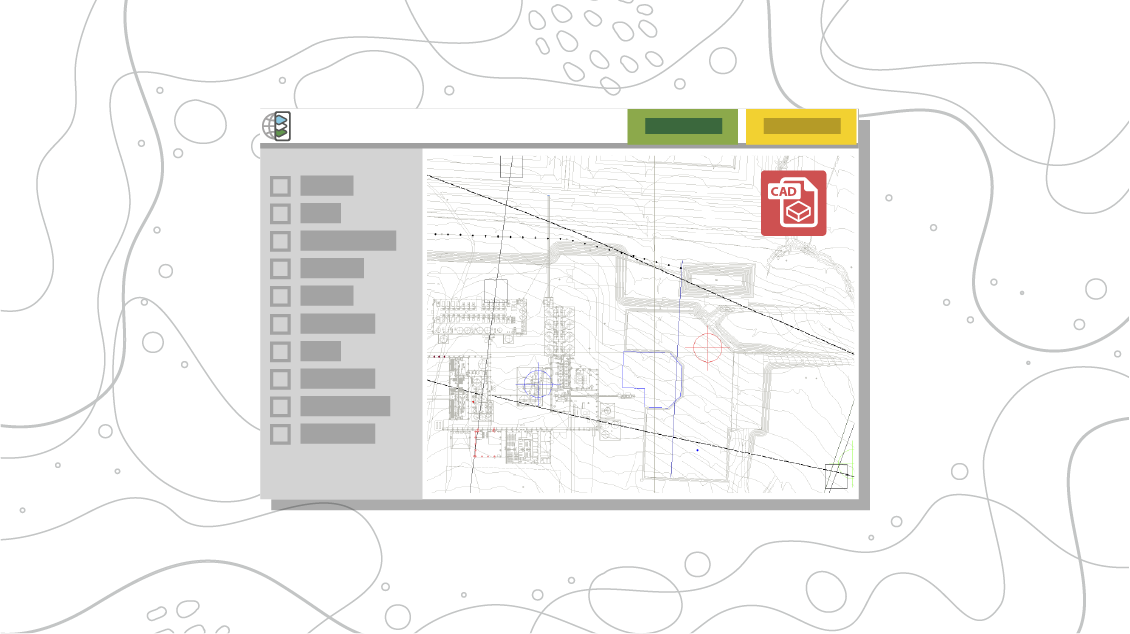Viewport: 1130px width, 634px height.
Task: Open the red CAD file icon
Action: (793, 203)
